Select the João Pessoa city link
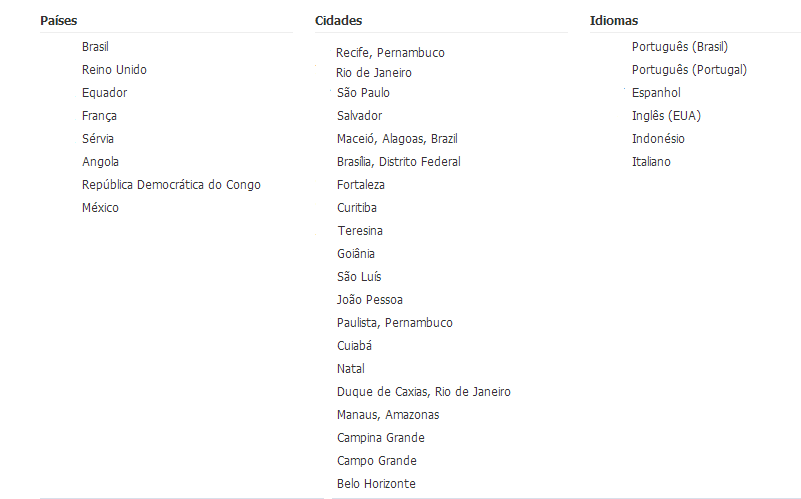801x499 pixels. [370, 300]
